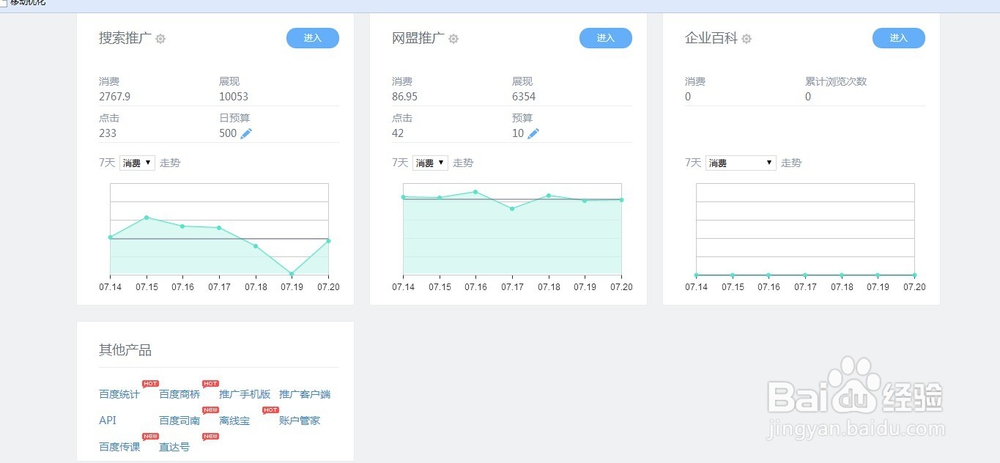Screen dimensions: 1000x463
Task: Click the 企业百科 card title
Action: 711,38
